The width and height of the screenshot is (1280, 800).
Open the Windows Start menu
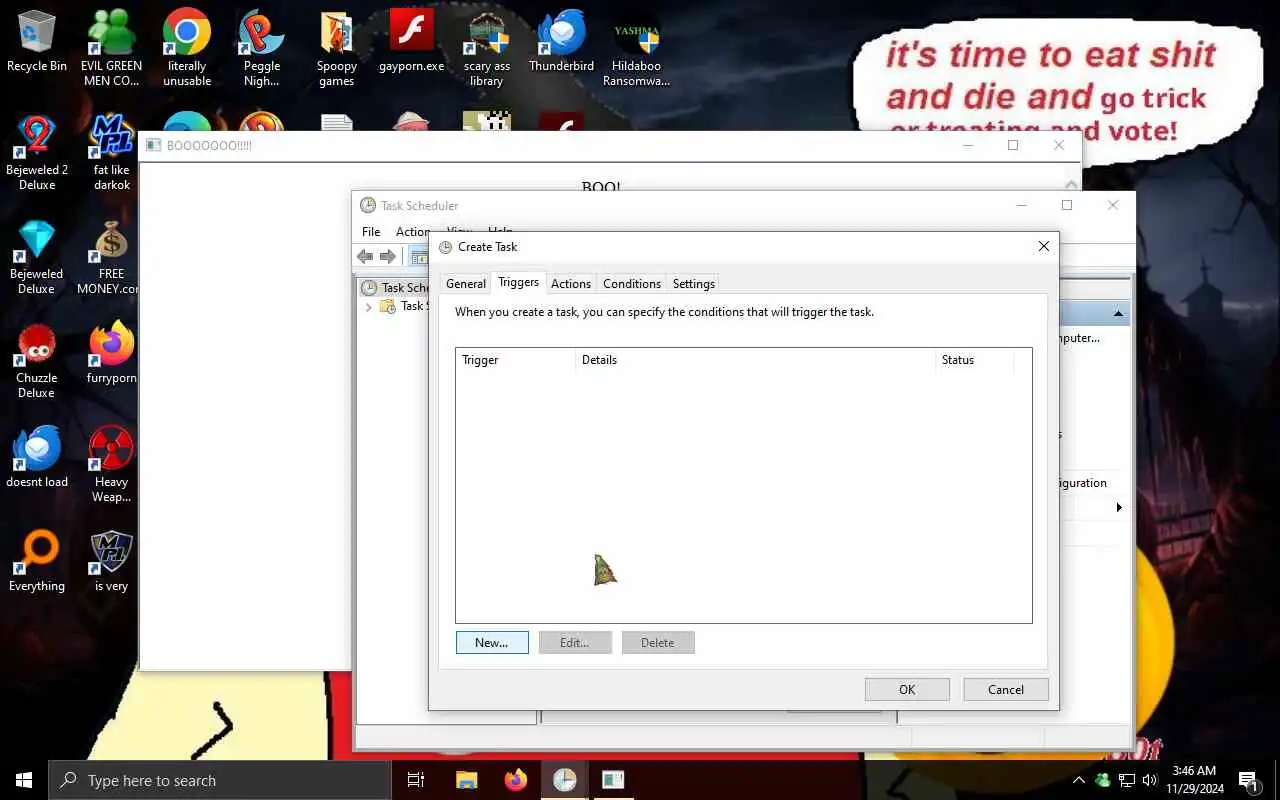pyautogui.click(x=24, y=780)
